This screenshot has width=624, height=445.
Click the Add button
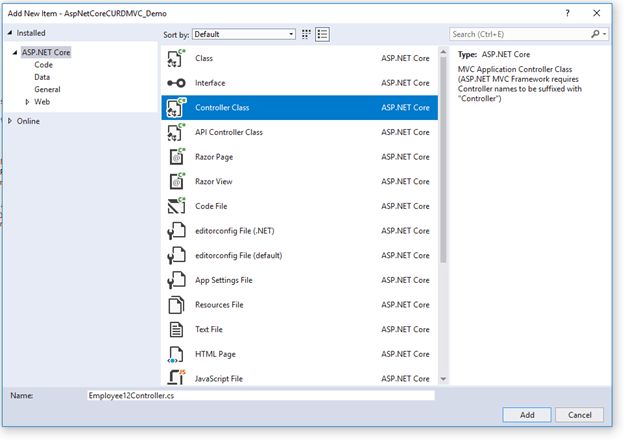pos(527,415)
